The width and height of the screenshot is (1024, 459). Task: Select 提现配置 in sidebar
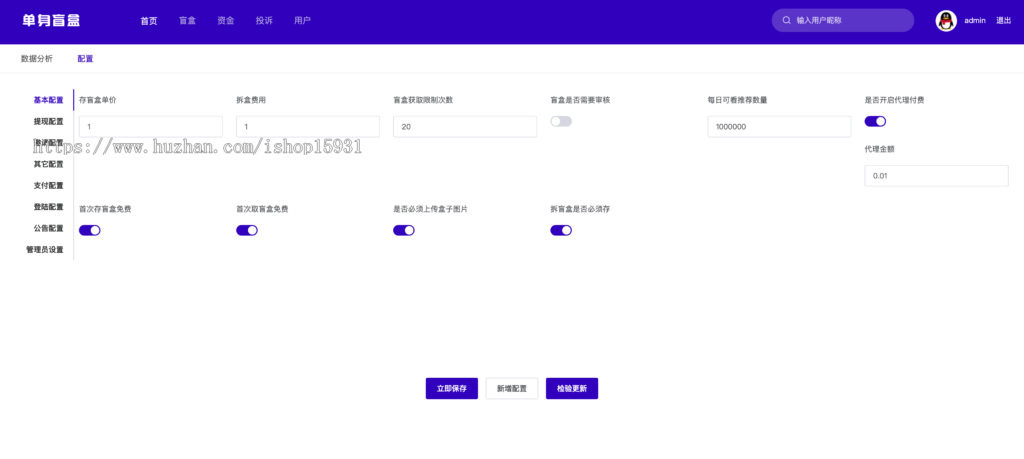coord(48,122)
